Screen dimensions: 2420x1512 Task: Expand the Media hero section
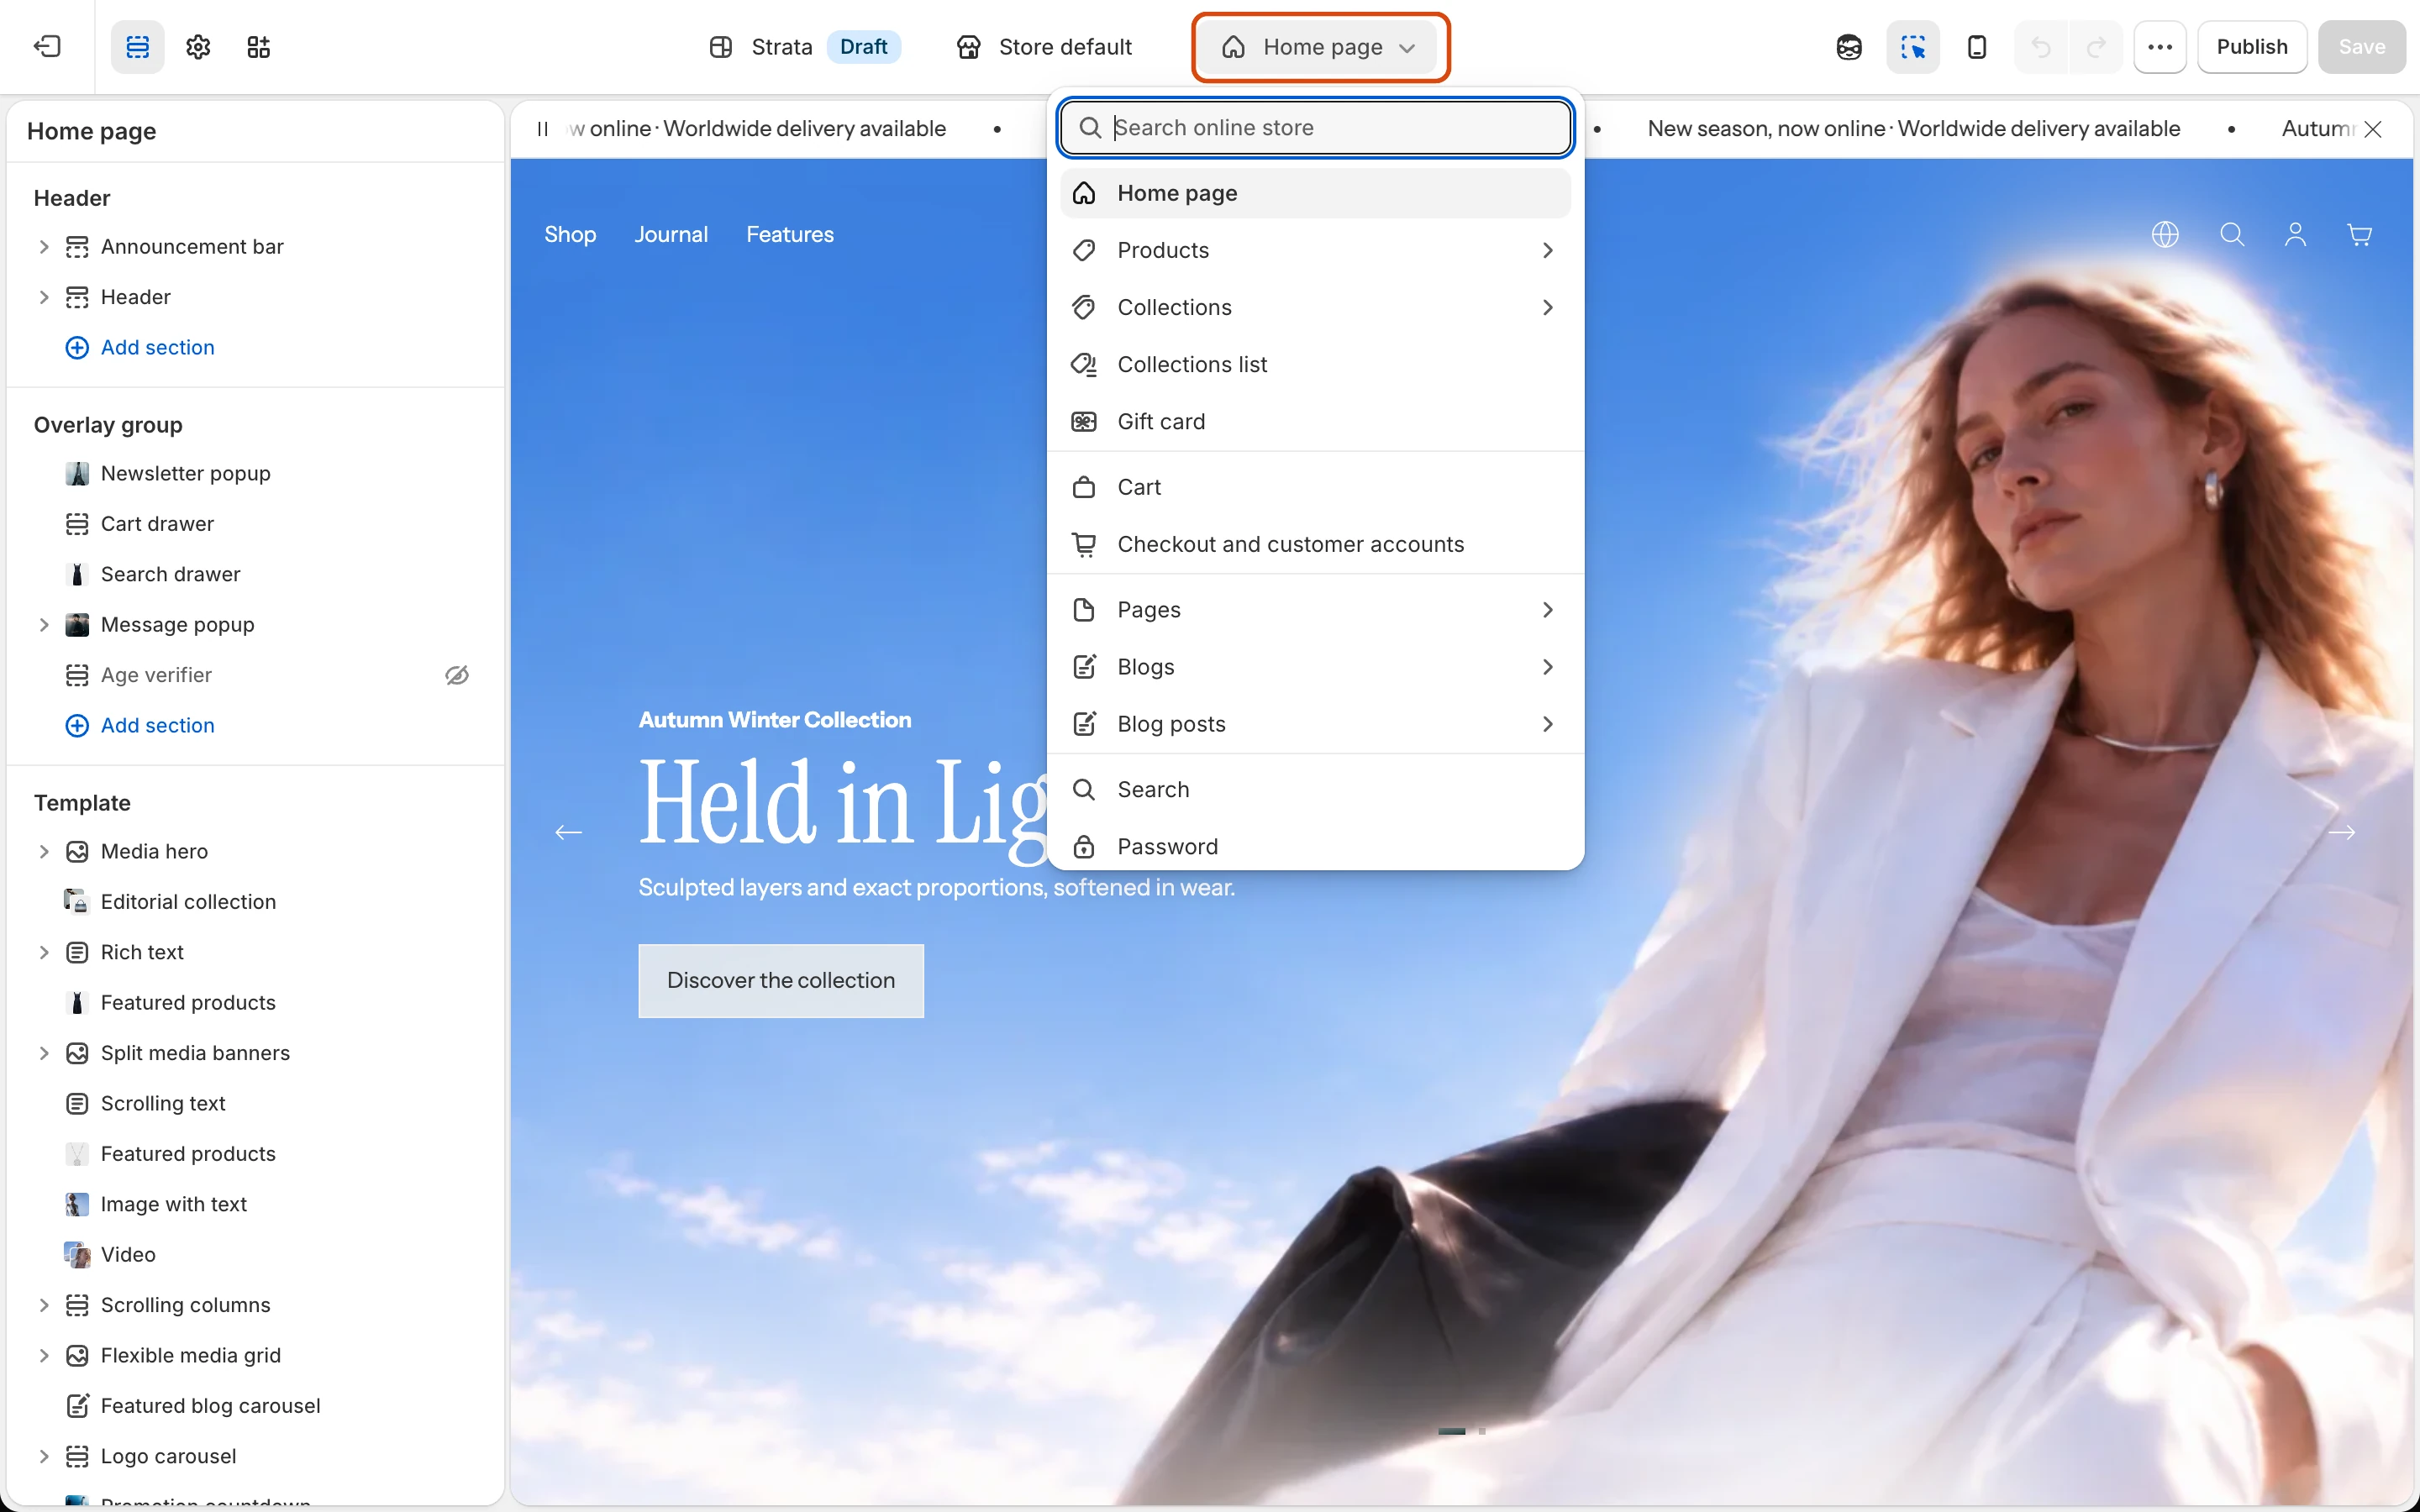[44, 851]
